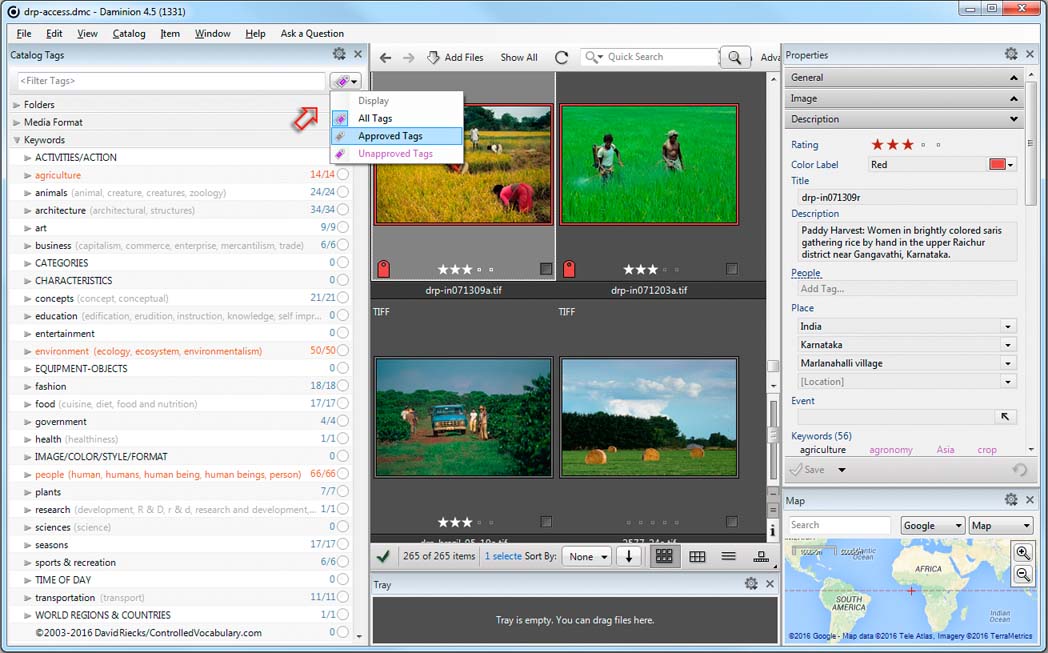Click the refresh icon next to Quick Search
This screenshot has height=653, width=1048.
click(x=562, y=57)
